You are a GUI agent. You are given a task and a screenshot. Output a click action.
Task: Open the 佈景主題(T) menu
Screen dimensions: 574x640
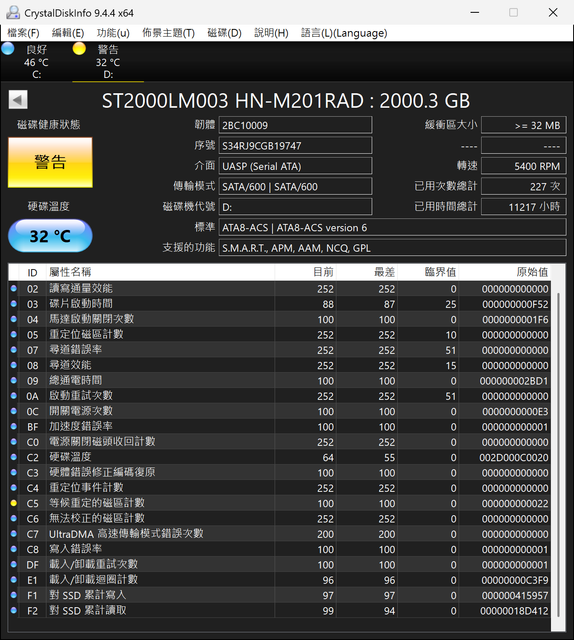point(168,33)
